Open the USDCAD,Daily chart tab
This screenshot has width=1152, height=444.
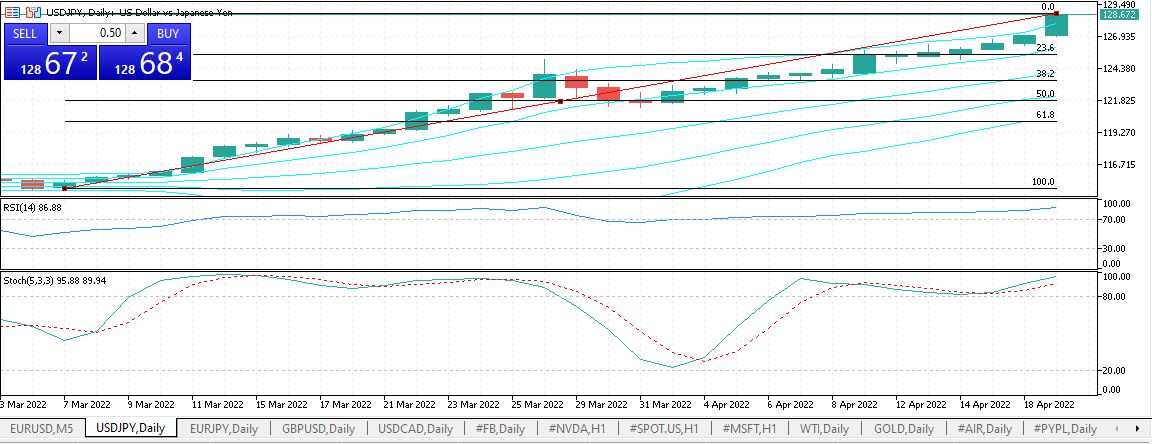415,429
